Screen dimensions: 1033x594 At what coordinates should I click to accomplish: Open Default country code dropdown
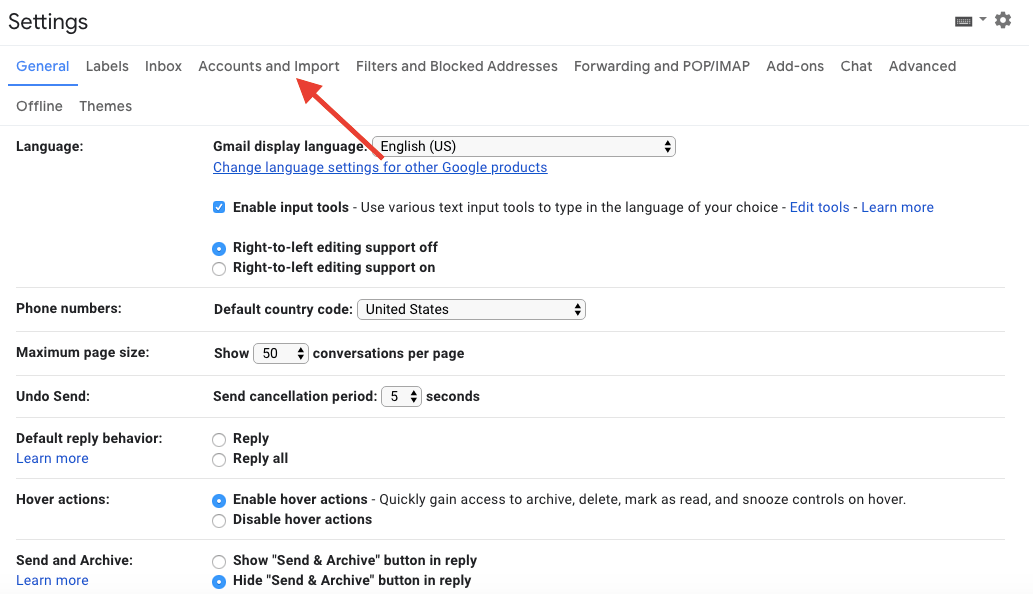click(471, 310)
